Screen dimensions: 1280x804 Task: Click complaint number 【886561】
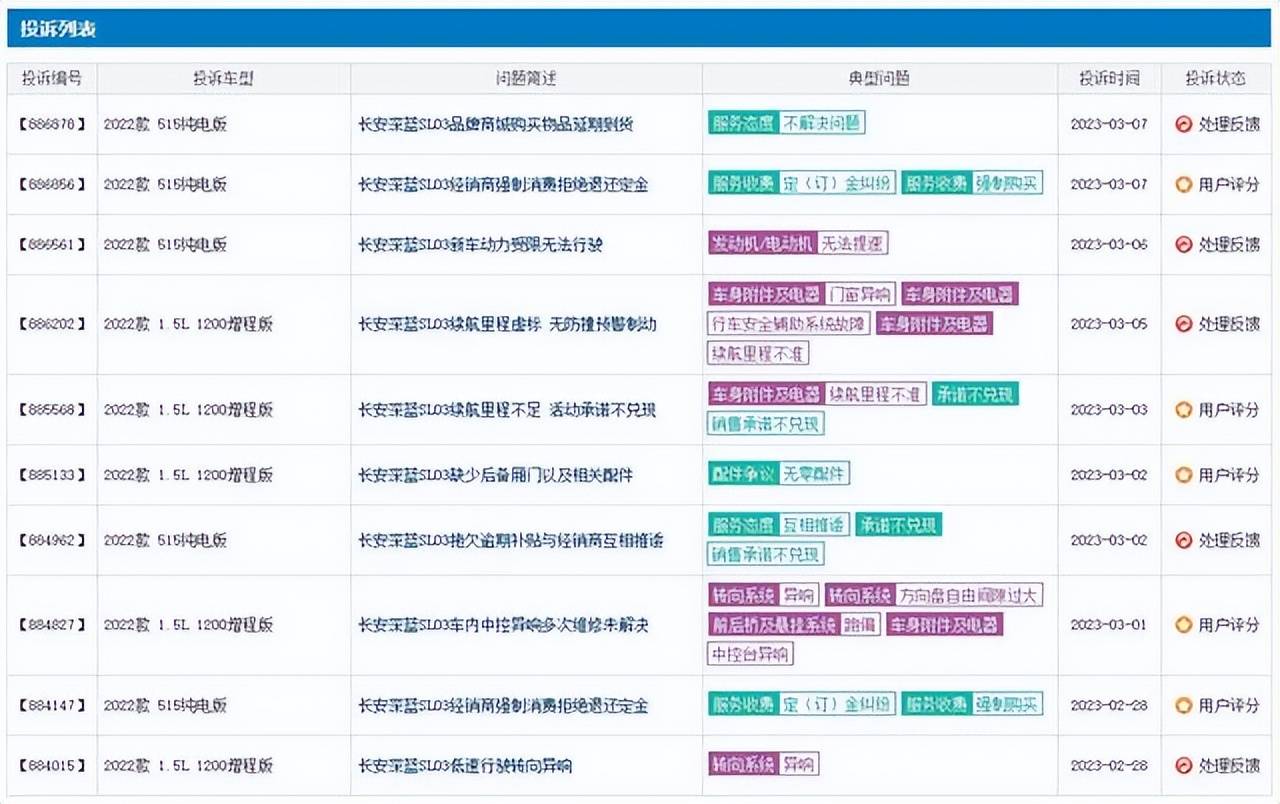52,245
